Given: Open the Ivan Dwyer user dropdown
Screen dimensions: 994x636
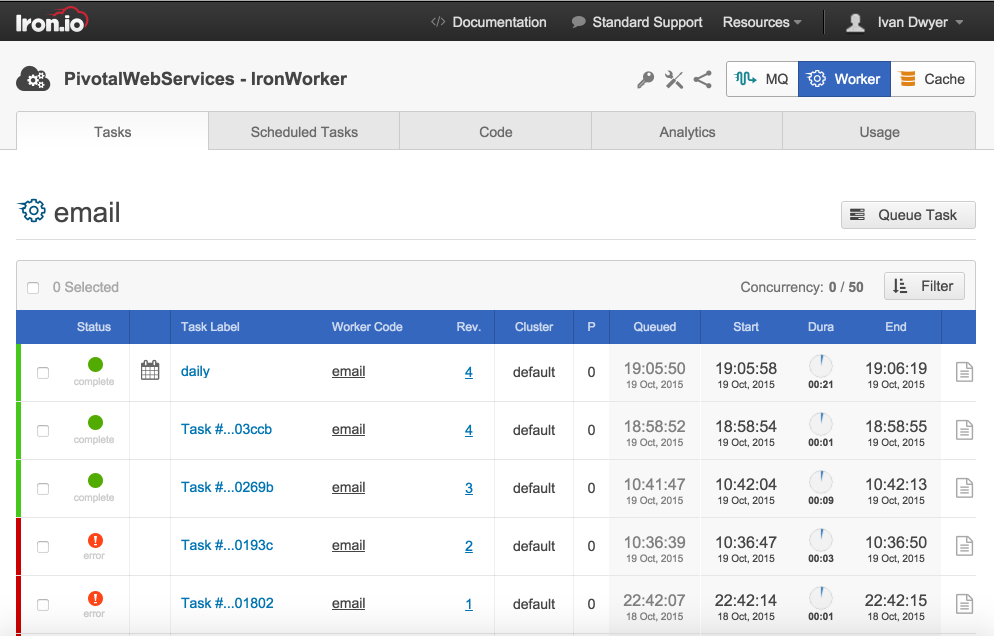Looking at the screenshot, I should 905,22.
